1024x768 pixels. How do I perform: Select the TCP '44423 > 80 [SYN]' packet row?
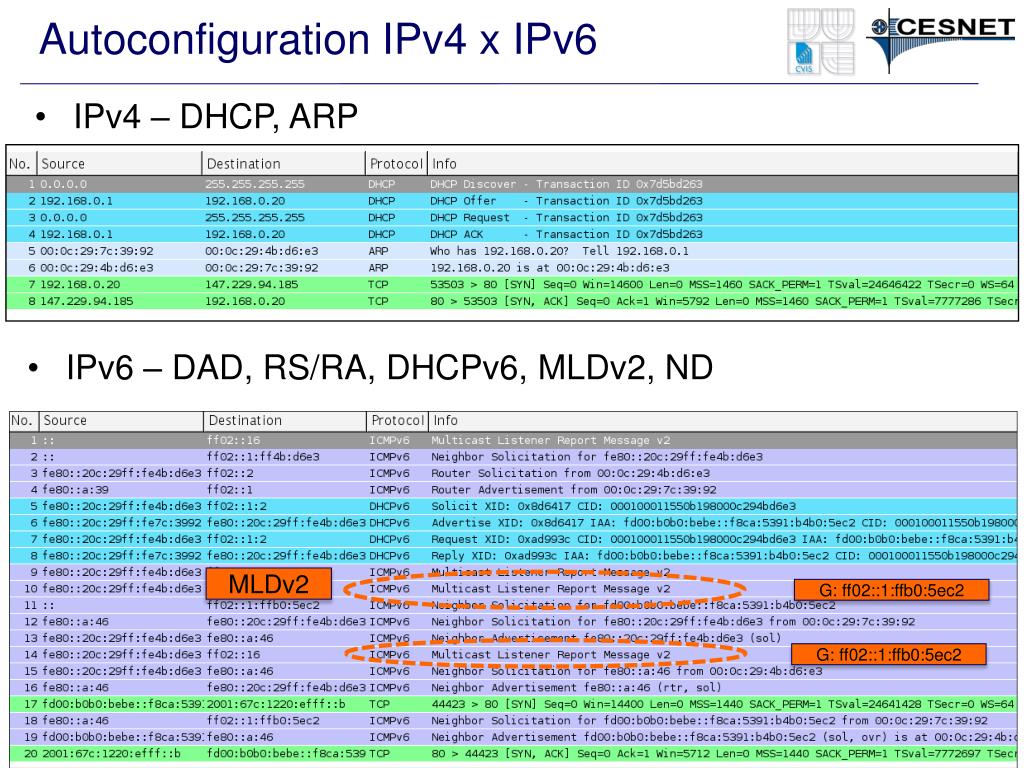point(513,704)
